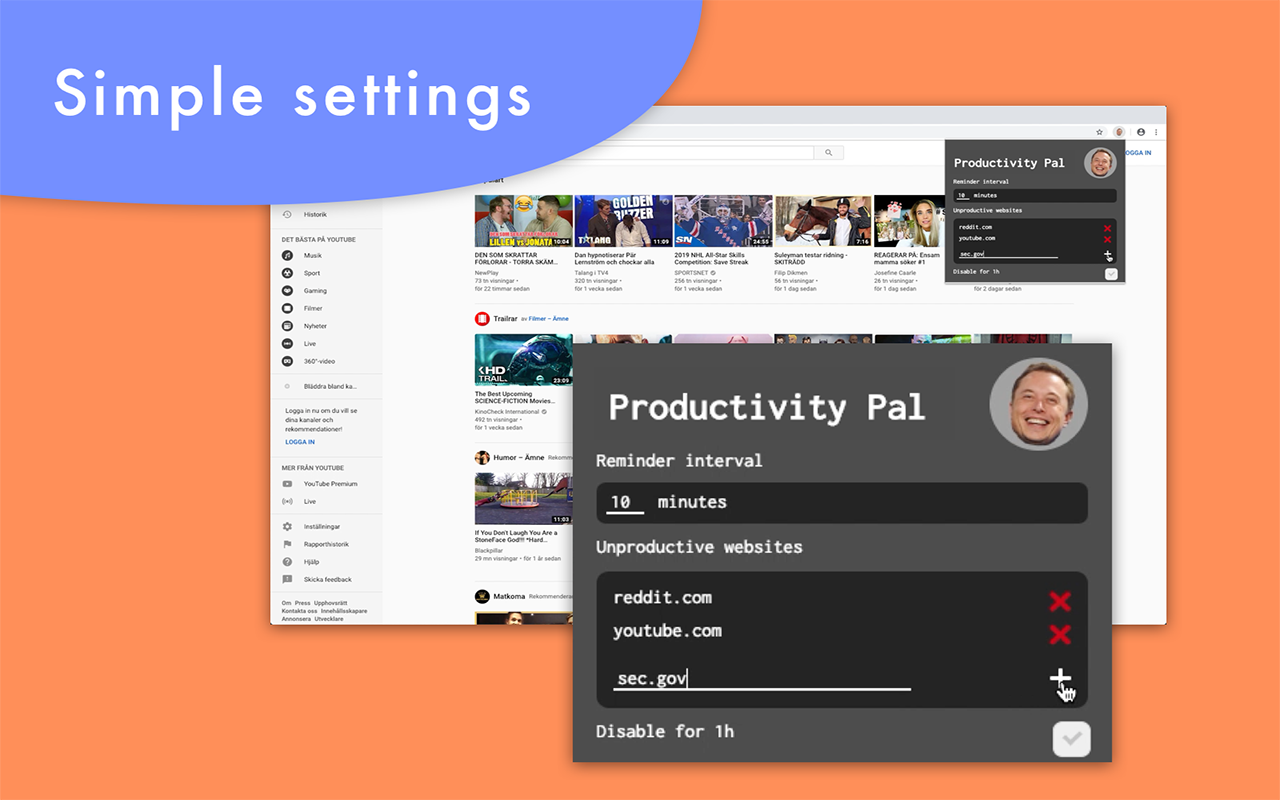This screenshot has height=800, width=1280.
Task: Open the Productivity Pal extension toolbar icon
Action: [1120, 132]
